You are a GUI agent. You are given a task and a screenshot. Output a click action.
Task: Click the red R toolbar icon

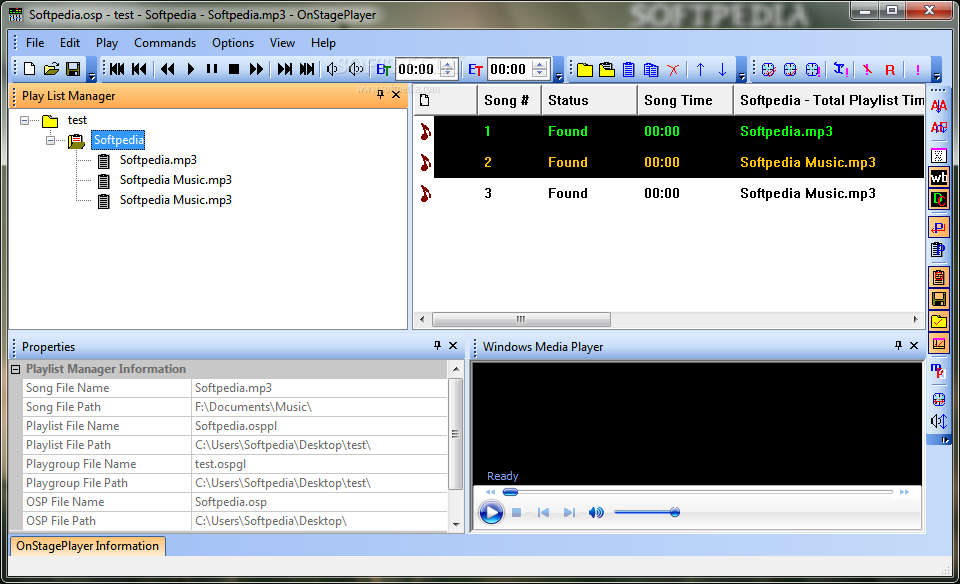click(x=890, y=70)
